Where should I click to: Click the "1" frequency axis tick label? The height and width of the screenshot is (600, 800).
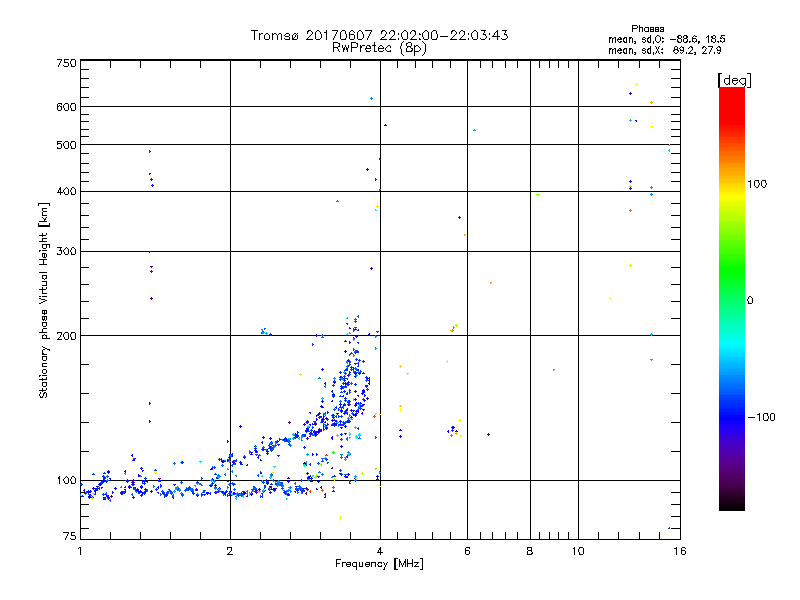tap(80, 551)
